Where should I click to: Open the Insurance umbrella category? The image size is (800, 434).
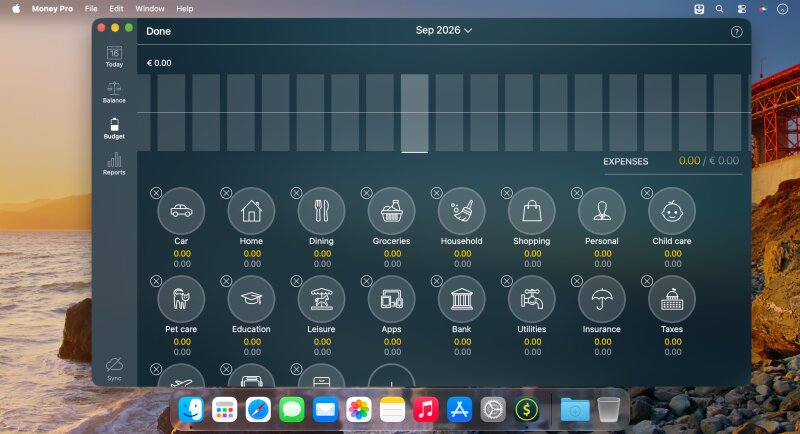click(602, 299)
